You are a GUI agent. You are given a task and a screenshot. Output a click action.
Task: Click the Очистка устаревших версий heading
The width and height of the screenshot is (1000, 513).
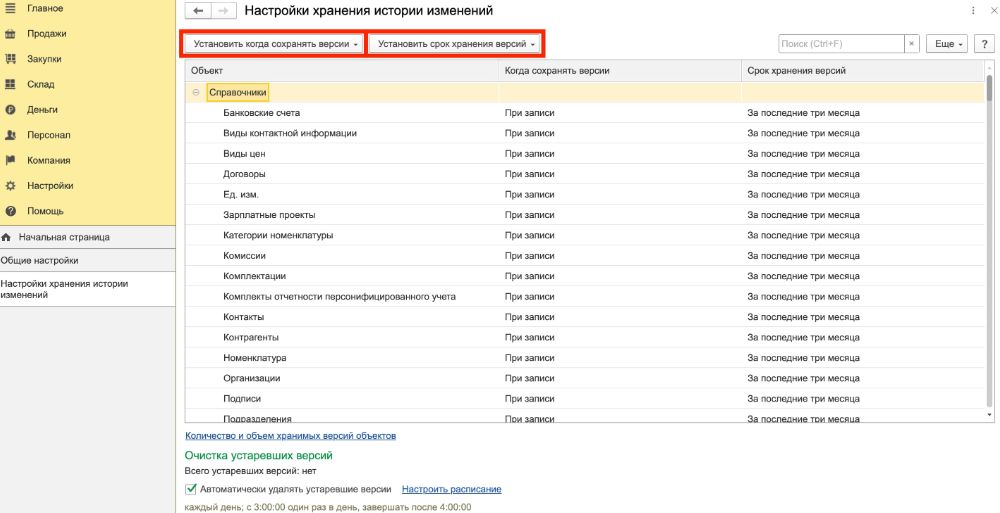[258, 456]
